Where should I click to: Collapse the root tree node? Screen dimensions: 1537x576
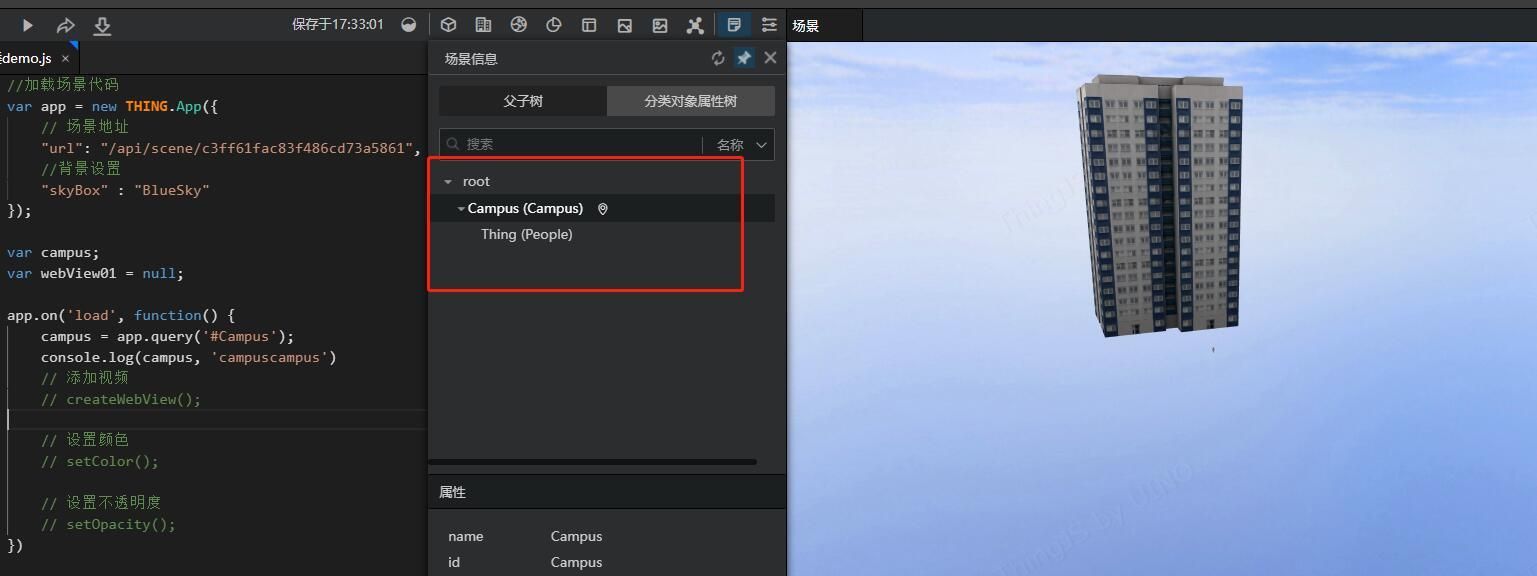[x=448, y=182]
